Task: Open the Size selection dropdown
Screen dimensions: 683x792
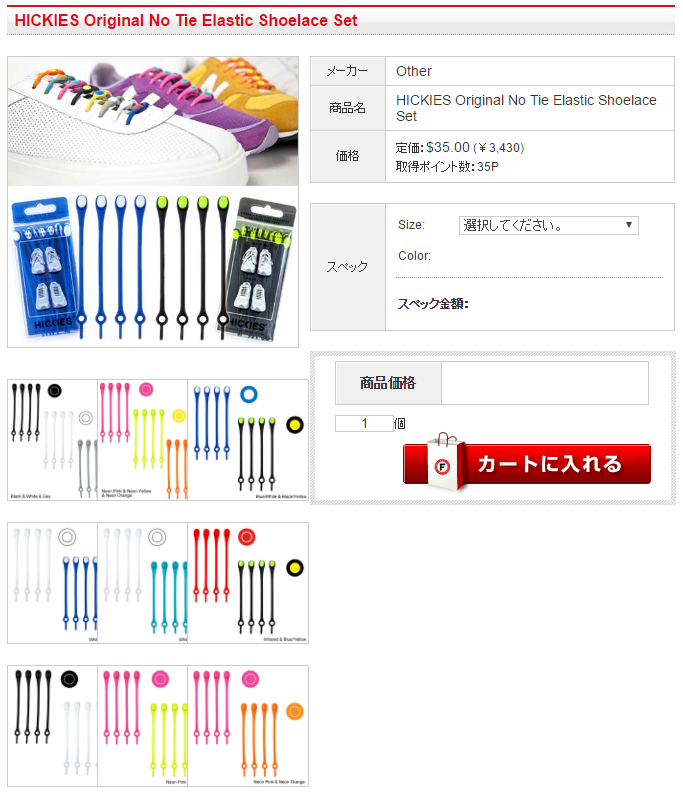Action: (548, 225)
